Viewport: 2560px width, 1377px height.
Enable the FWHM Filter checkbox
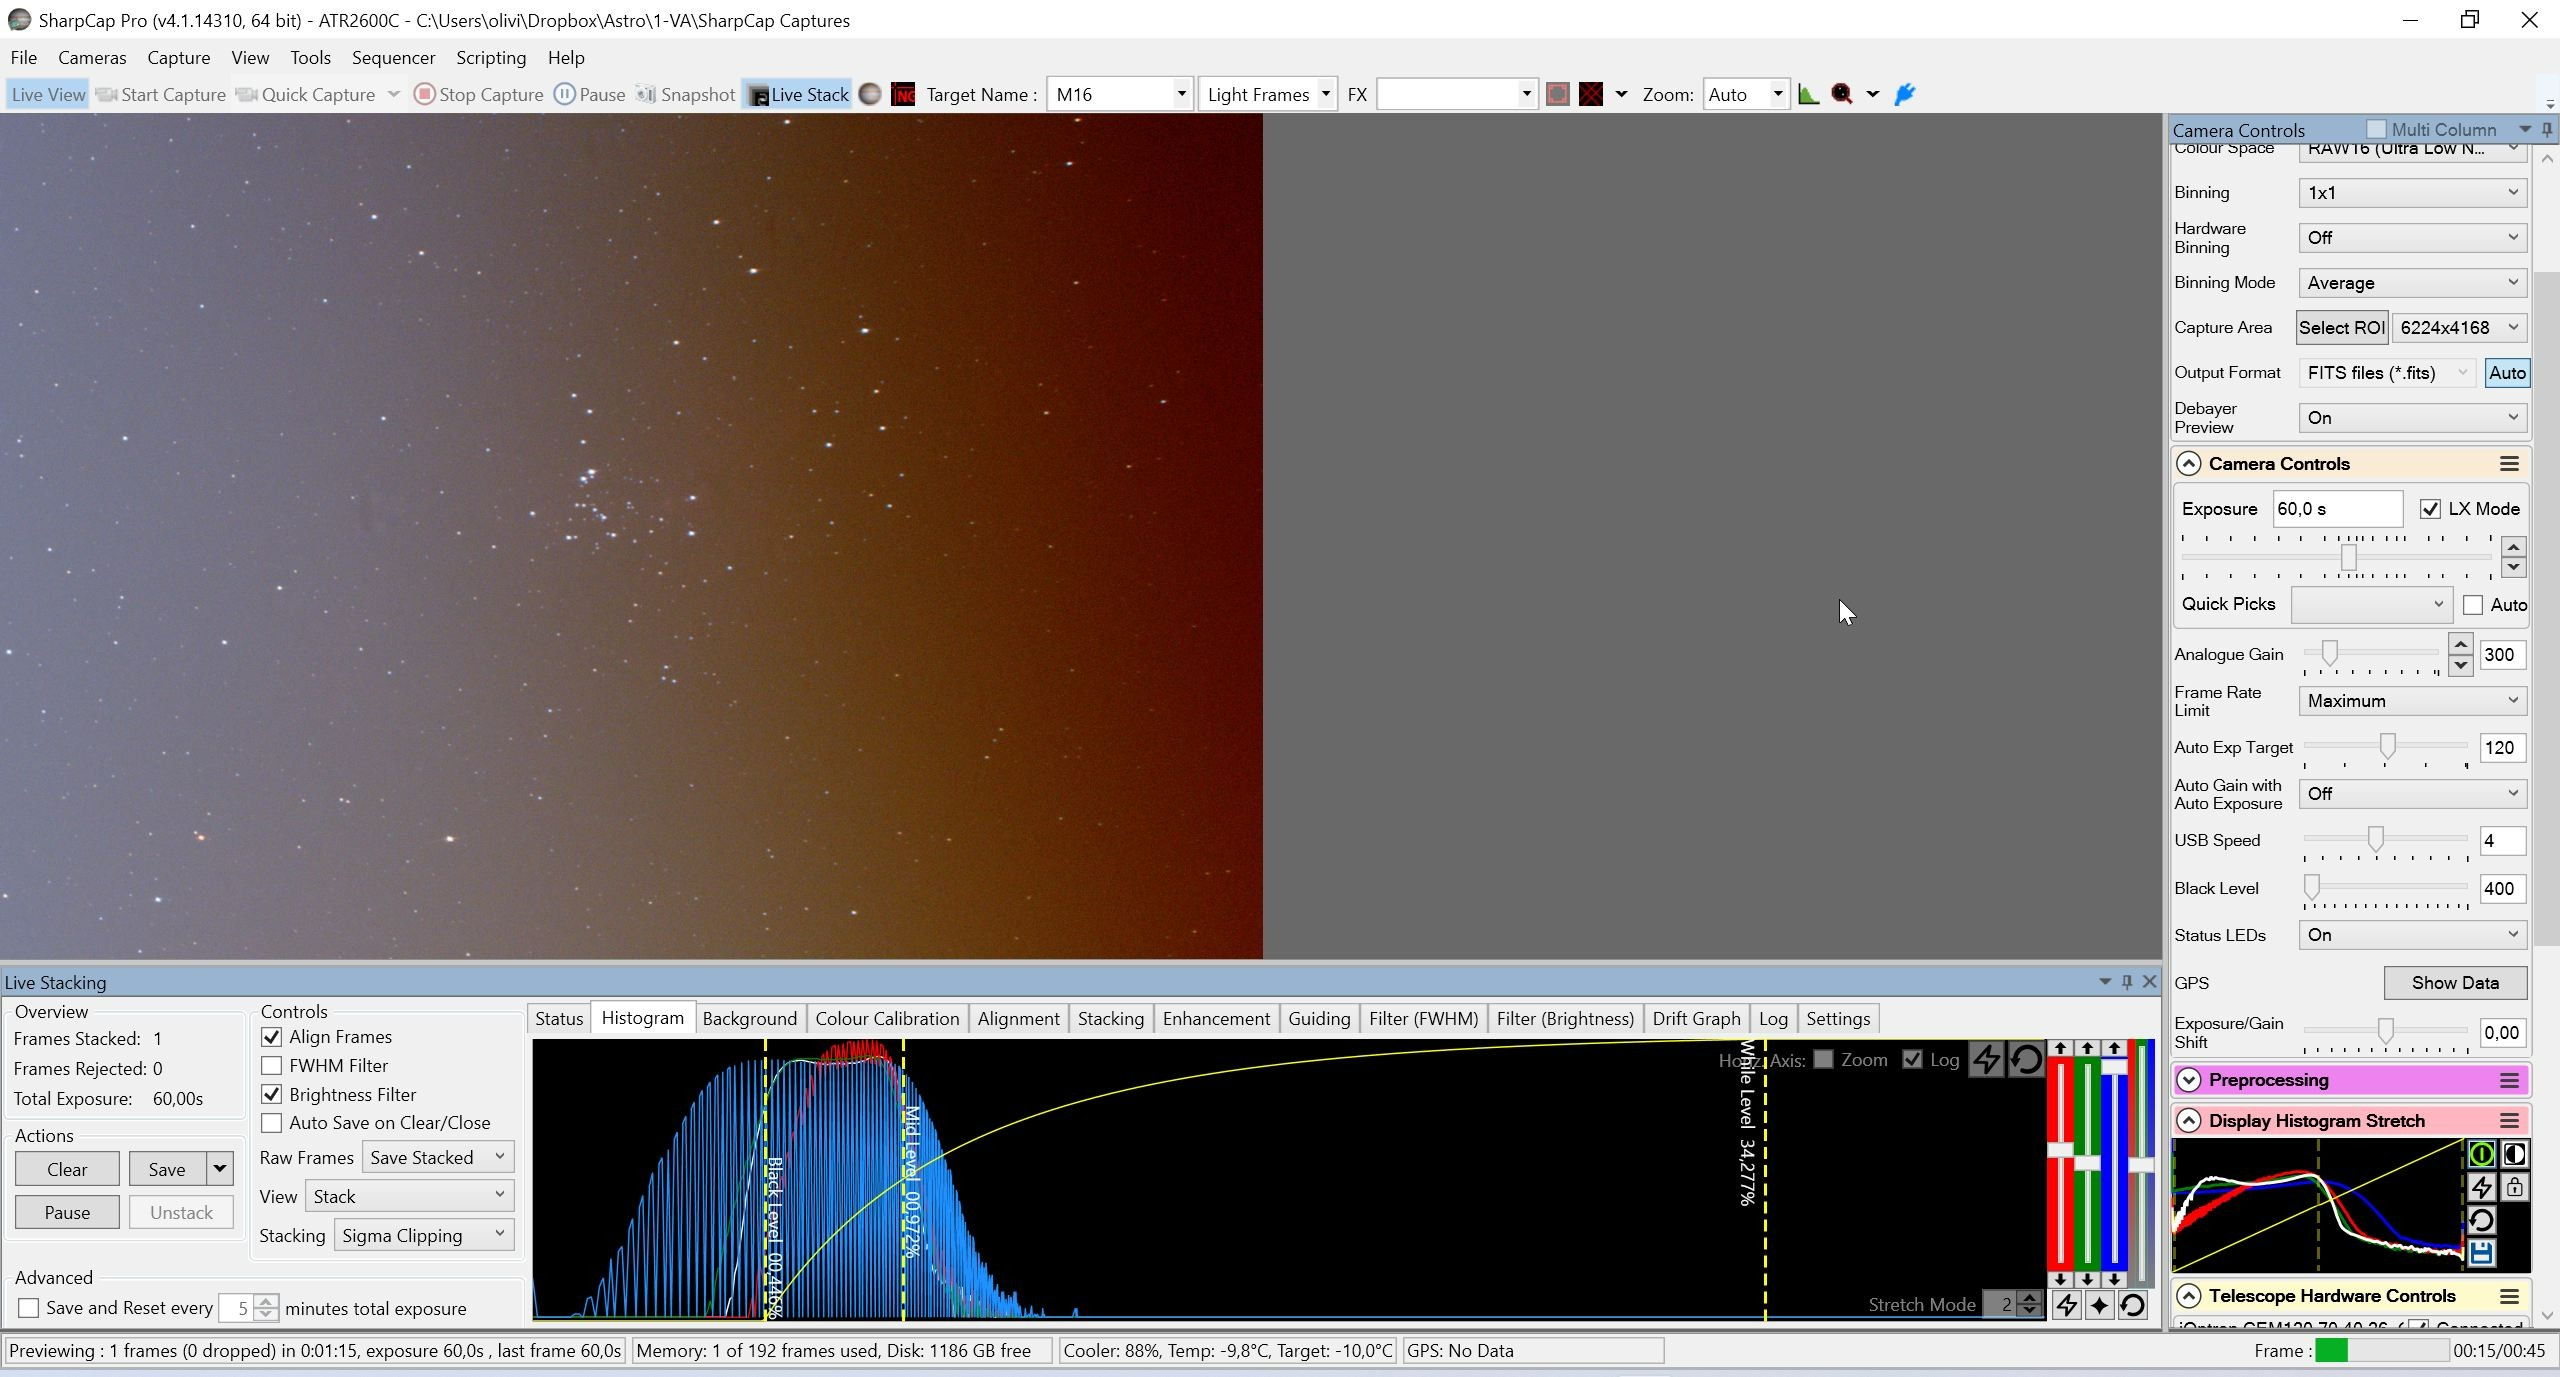[271, 1066]
